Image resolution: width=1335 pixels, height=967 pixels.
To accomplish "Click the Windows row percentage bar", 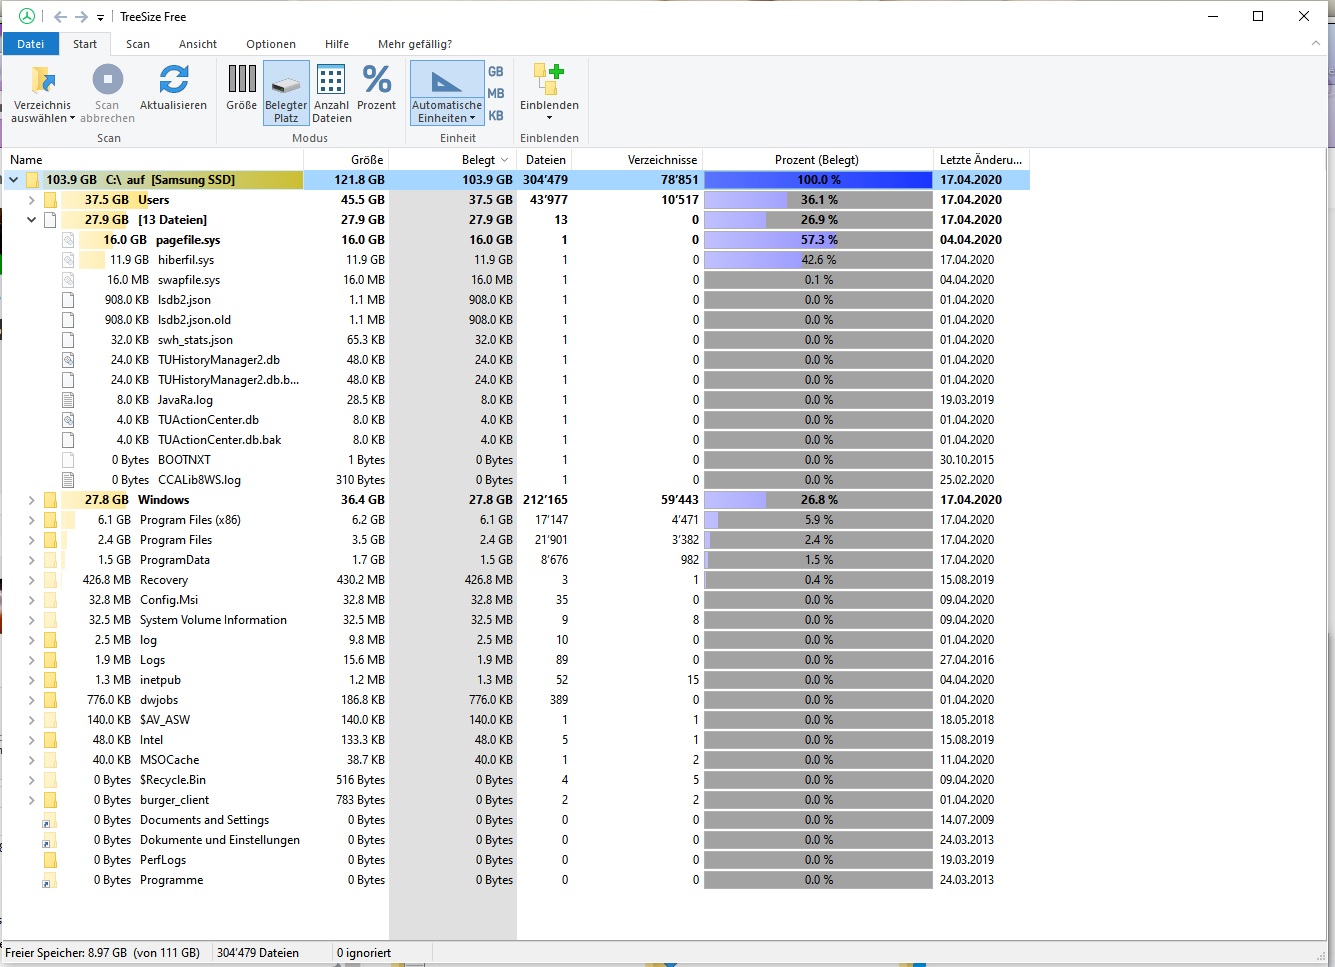I will 817,500.
